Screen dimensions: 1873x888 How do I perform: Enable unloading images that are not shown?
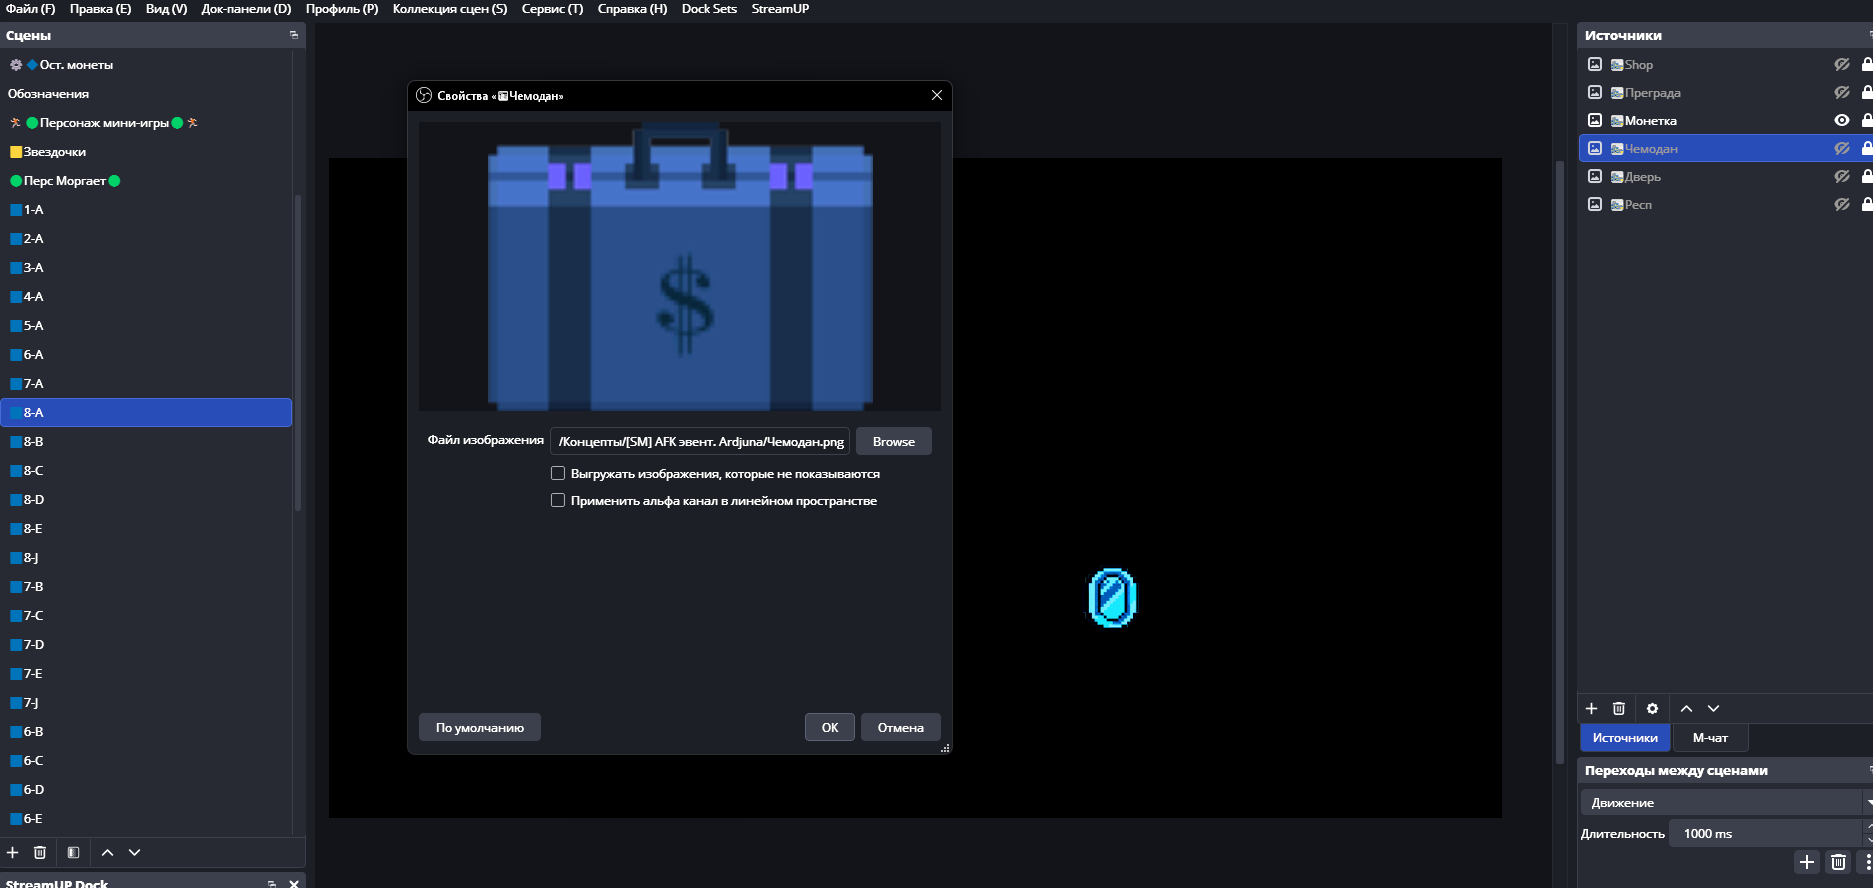[558, 473]
